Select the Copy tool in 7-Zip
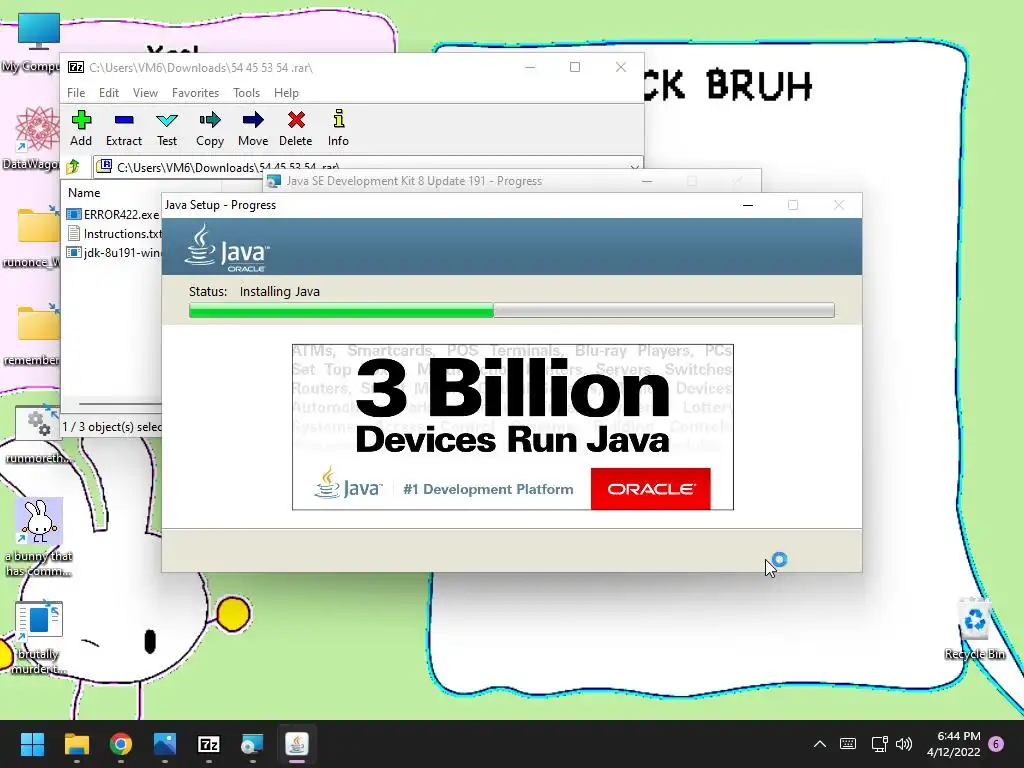This screenshot has width=1024, height=768. point(210,129)
